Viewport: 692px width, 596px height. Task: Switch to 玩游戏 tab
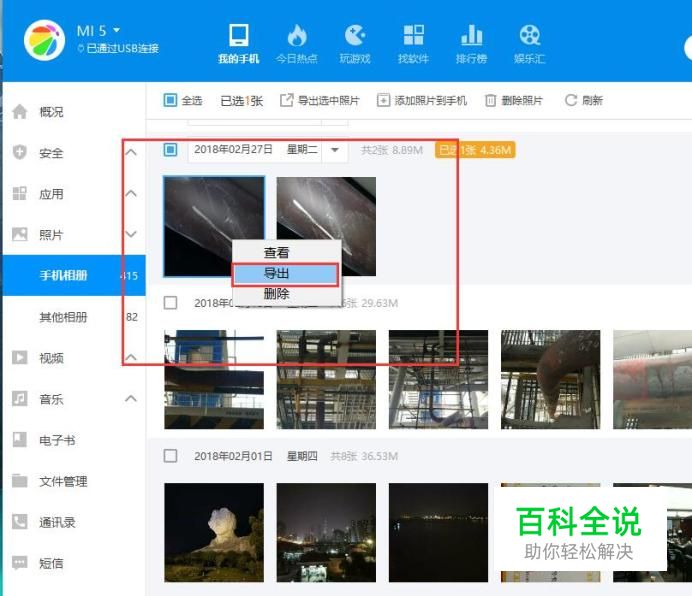(355, 44)
